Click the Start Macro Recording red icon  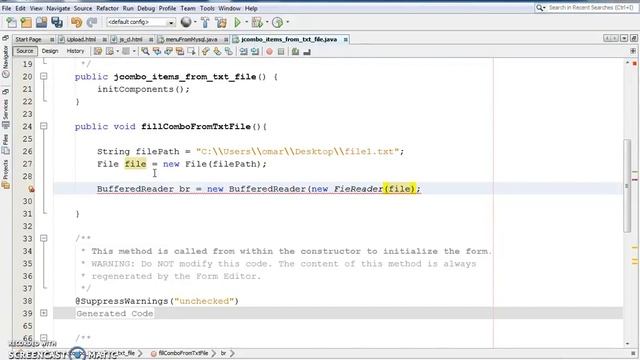pyautogui.click(x=269, y=51)
